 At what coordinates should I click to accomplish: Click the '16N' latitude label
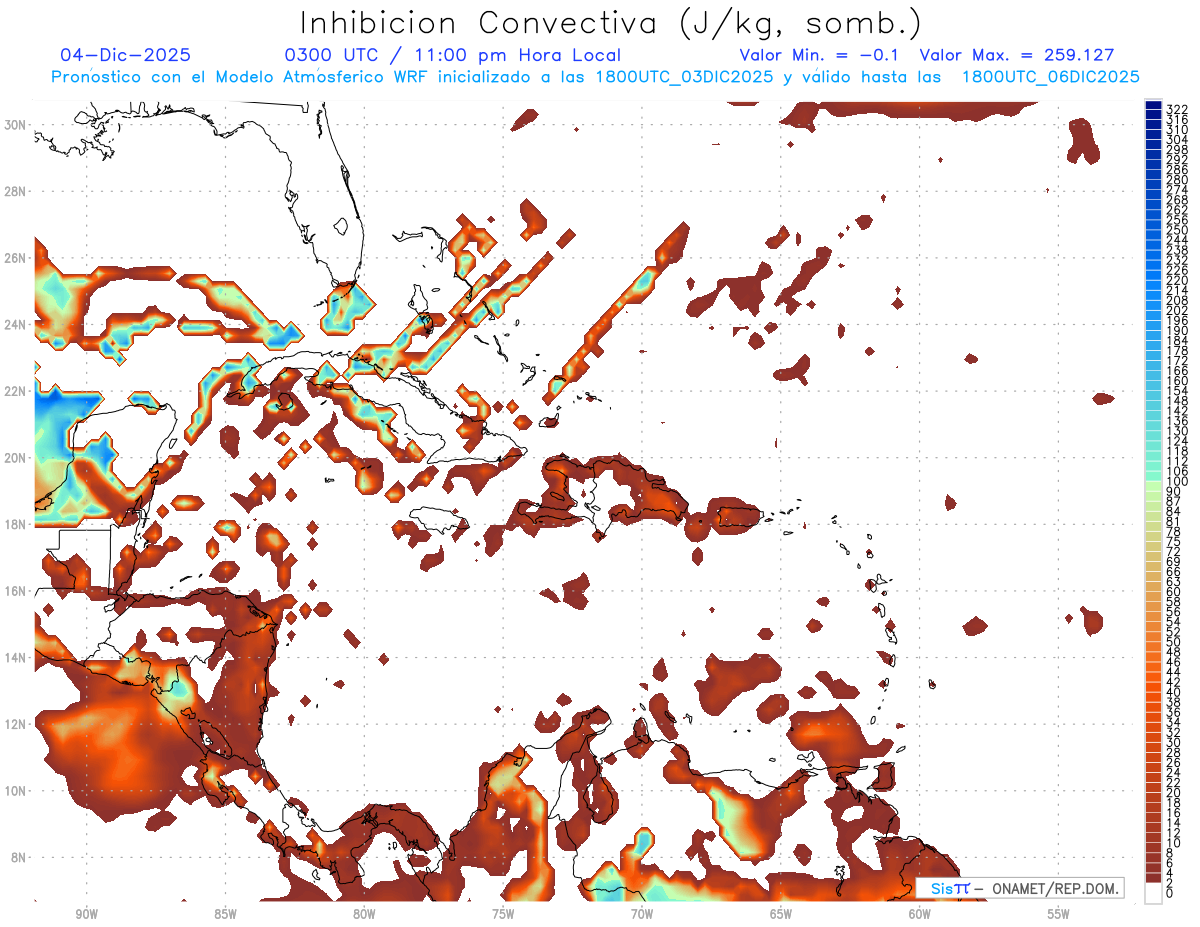(14, 591)
